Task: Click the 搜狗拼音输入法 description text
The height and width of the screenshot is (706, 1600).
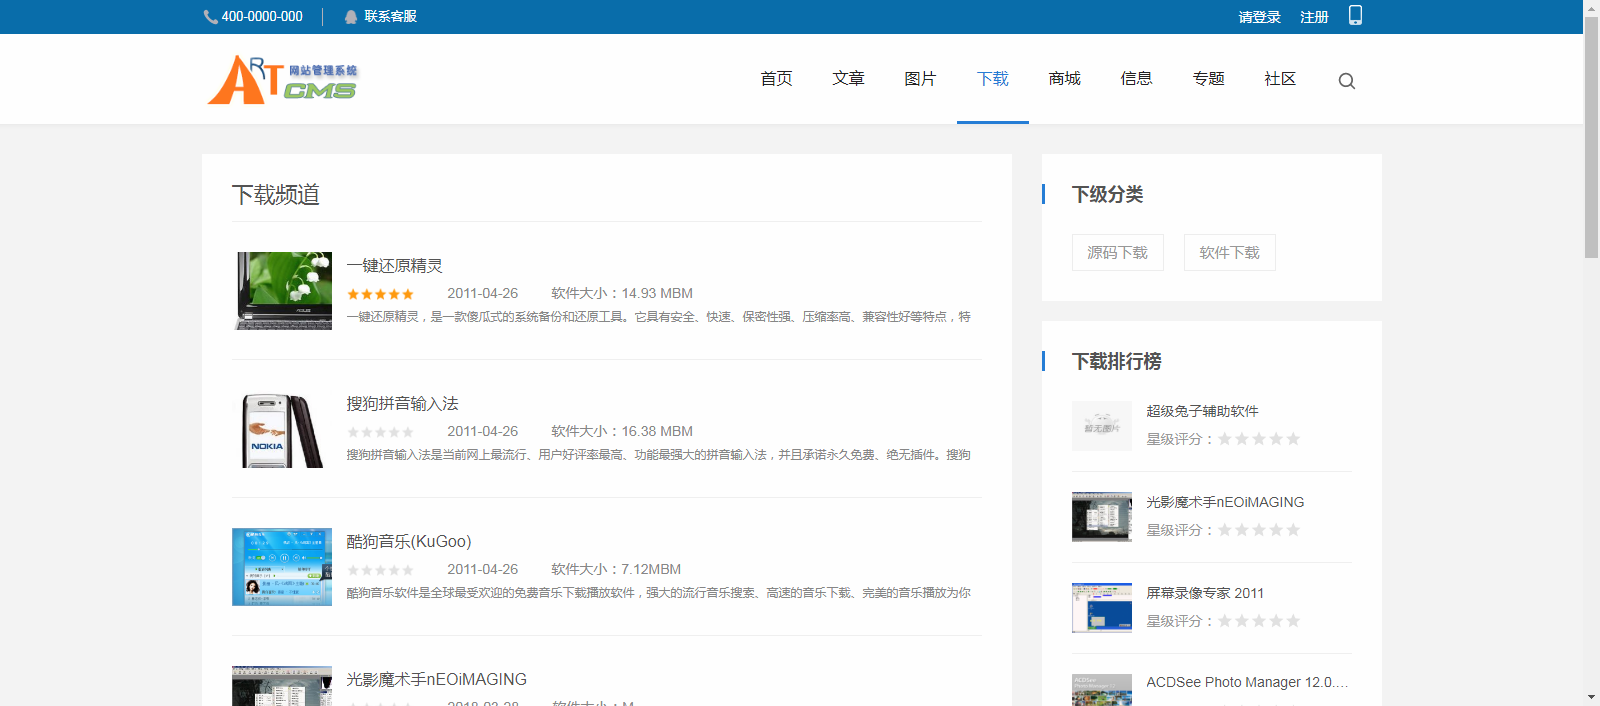Action: (659, 455)
